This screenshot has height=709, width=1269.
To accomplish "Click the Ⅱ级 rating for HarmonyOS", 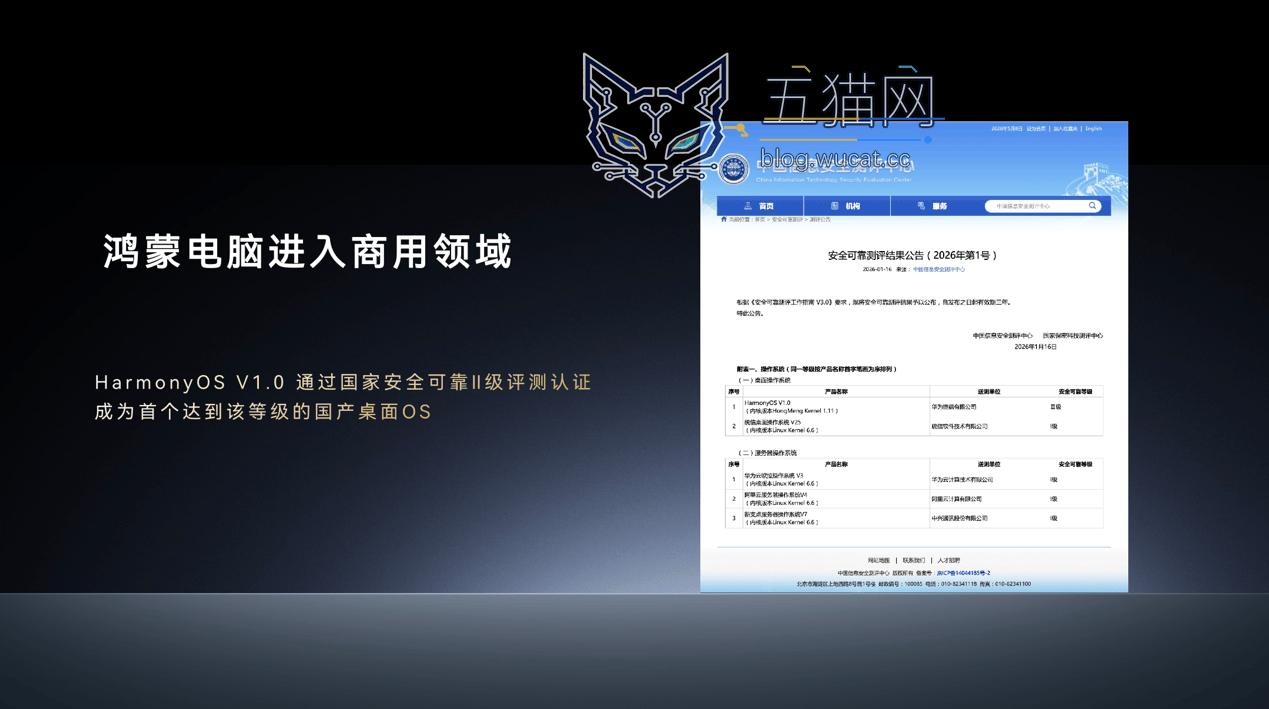I will (1055, 407).
